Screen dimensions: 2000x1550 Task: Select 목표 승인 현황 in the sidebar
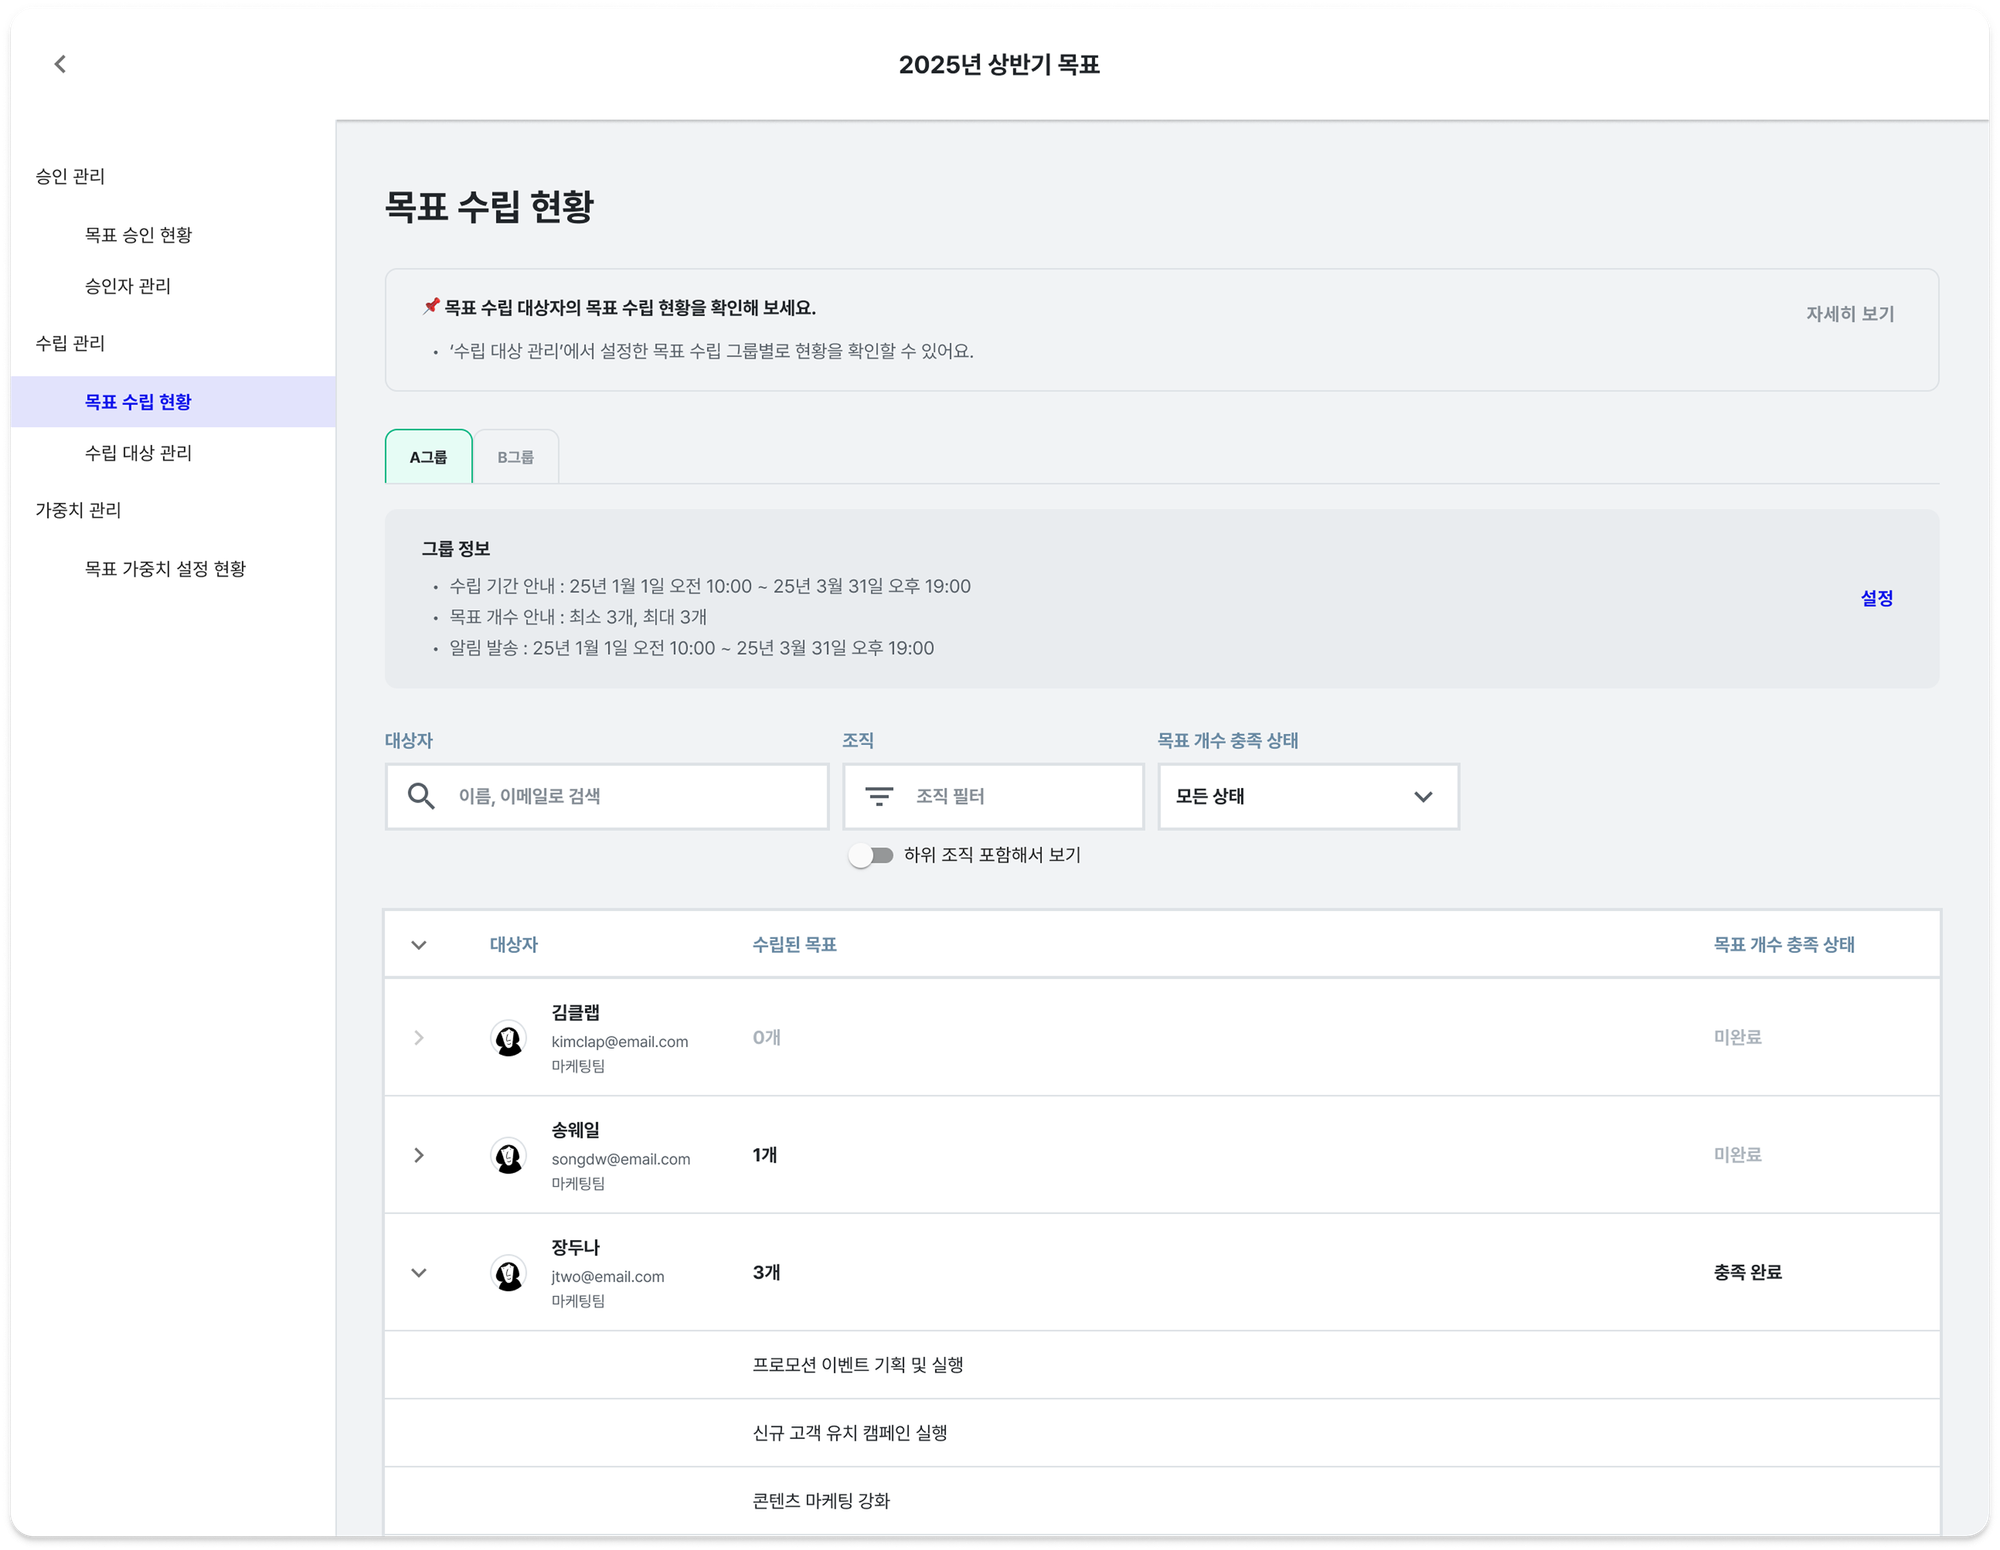140,235
